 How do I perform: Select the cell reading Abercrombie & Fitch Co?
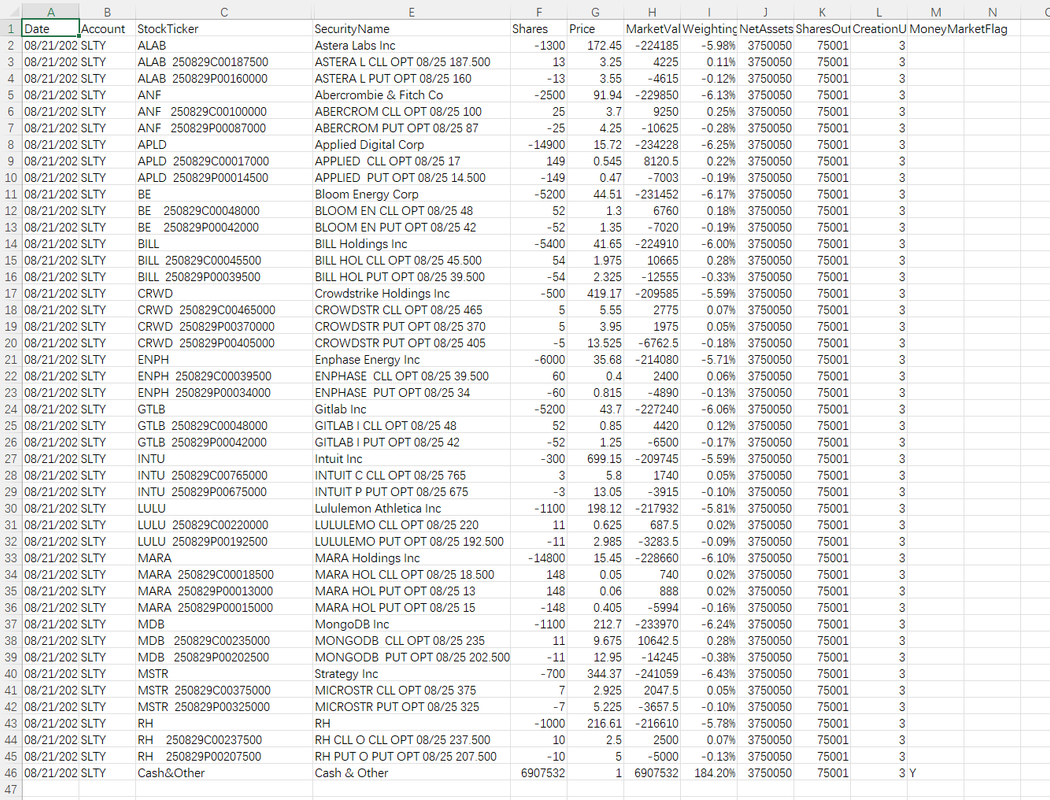pos(411,95)
